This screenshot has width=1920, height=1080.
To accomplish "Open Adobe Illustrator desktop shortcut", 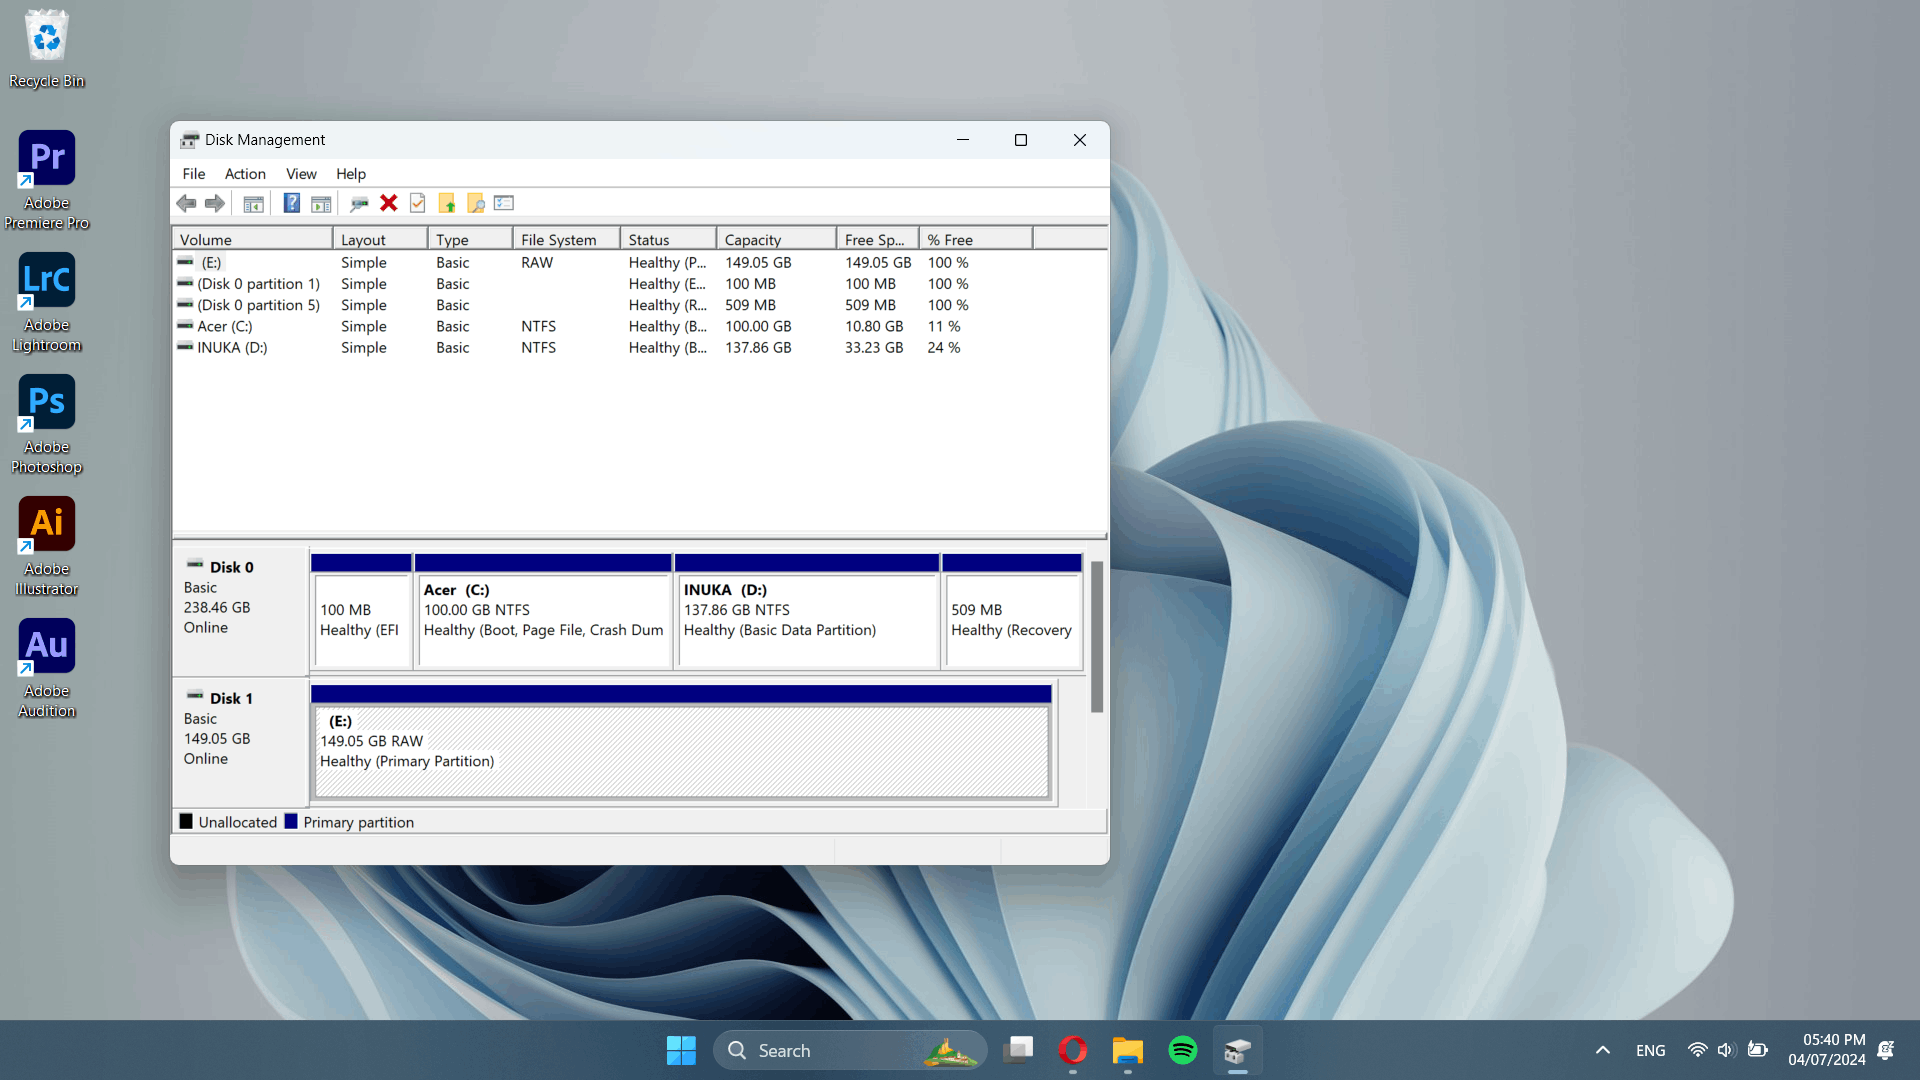I will [x=46, y=546].
